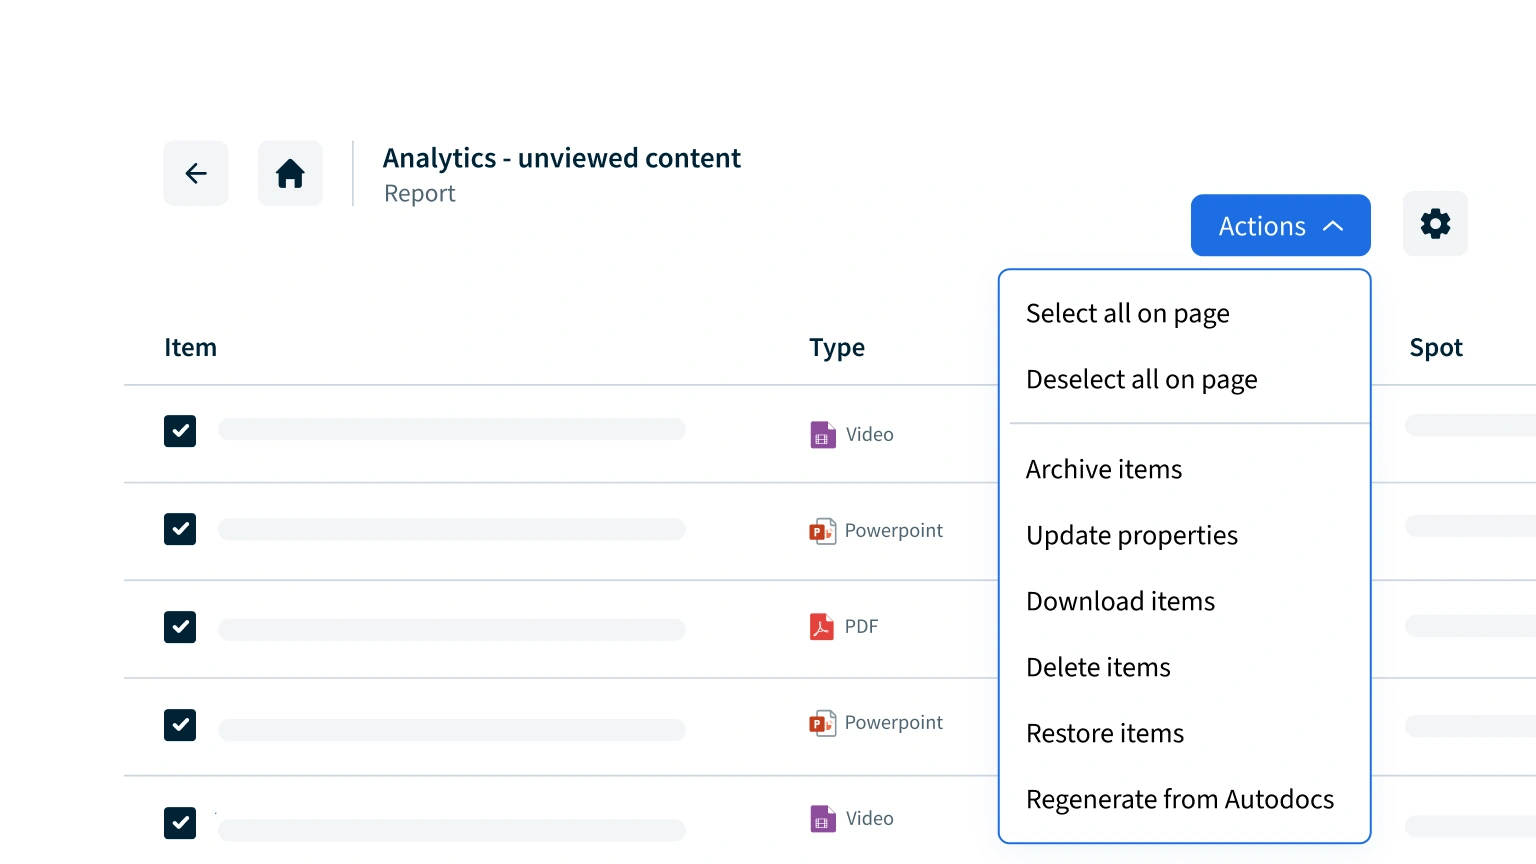Choose Select all on page
The image size is (1536, 864).
(x=1127, y=314)
